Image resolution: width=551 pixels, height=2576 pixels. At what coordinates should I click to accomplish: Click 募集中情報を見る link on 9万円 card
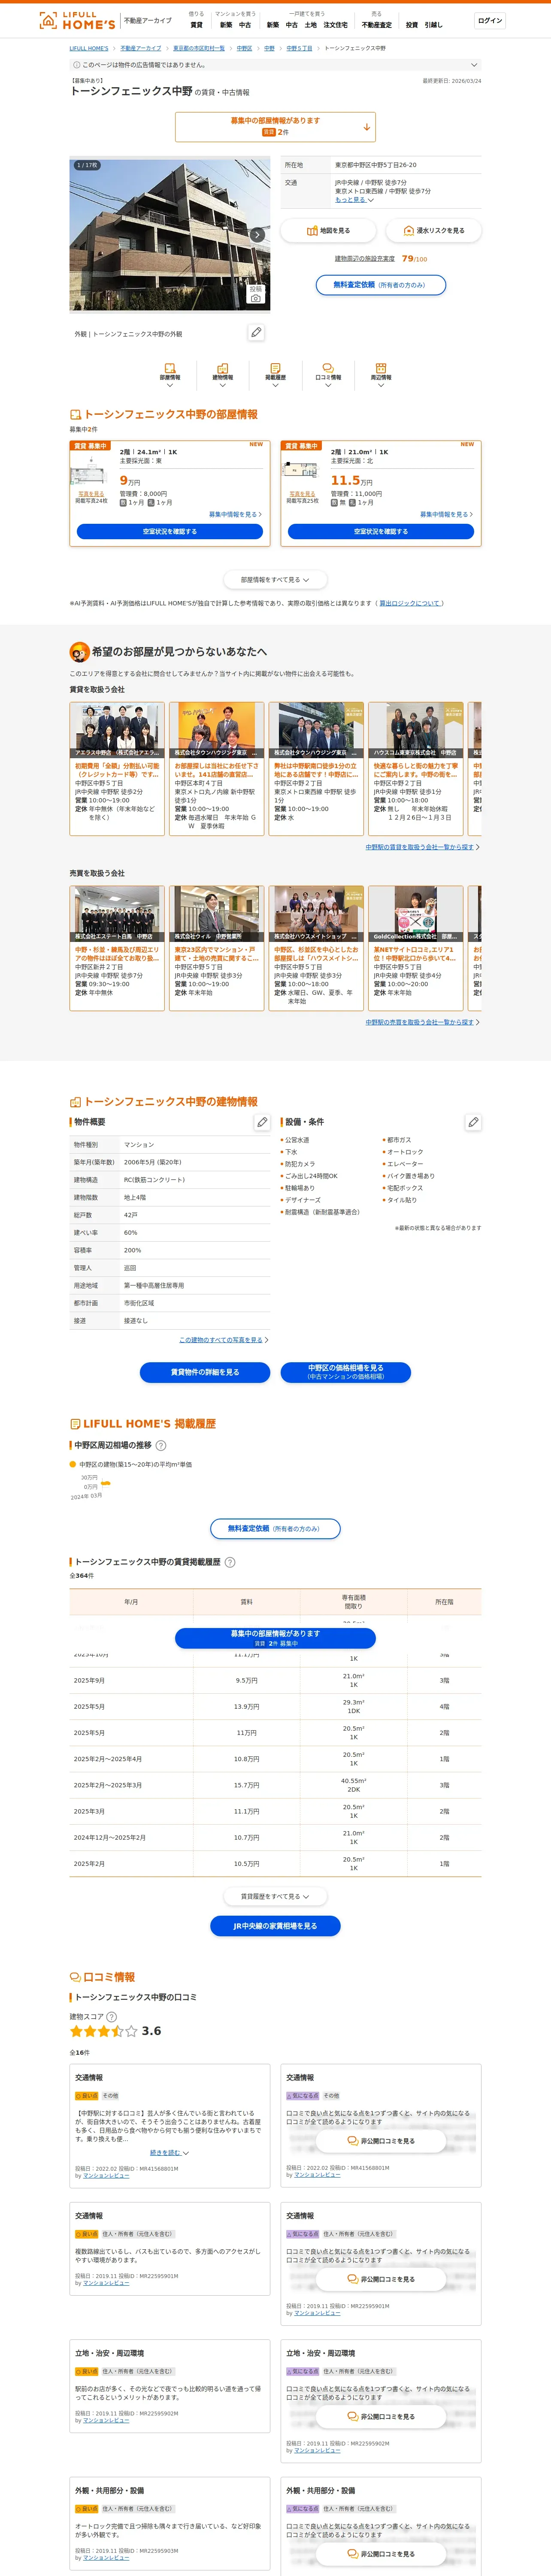click(235, 514)
